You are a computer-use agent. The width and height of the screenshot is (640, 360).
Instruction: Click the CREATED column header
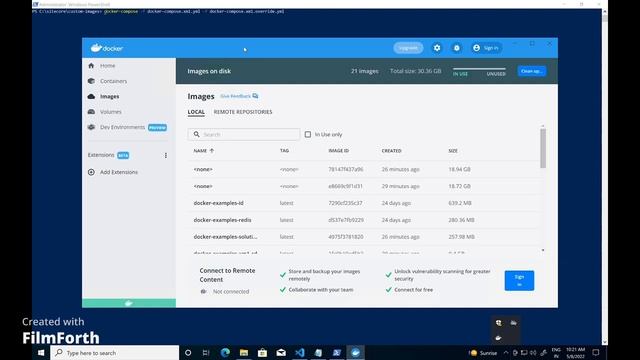(391, 151)
